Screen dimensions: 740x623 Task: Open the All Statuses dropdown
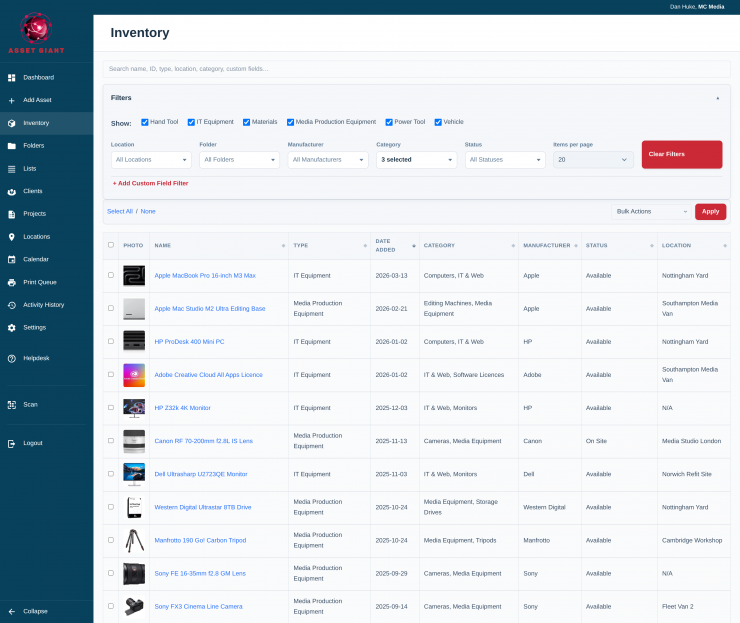[x=505, y=160]
